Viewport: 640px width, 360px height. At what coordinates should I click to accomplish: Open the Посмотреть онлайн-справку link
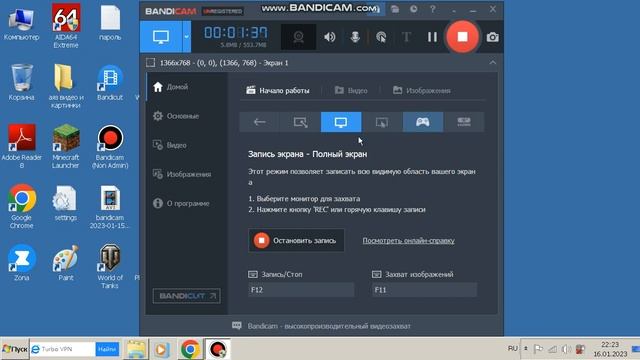coord(408,240)
